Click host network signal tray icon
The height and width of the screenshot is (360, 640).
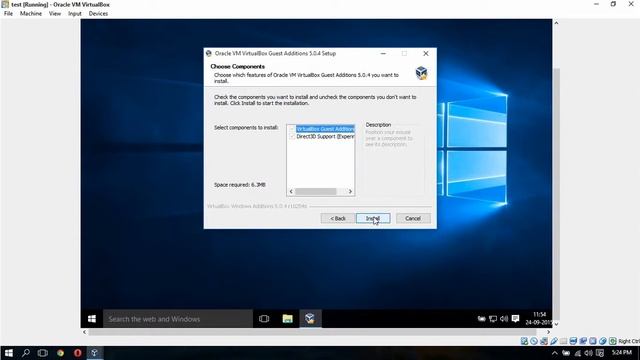pos(578,353)
